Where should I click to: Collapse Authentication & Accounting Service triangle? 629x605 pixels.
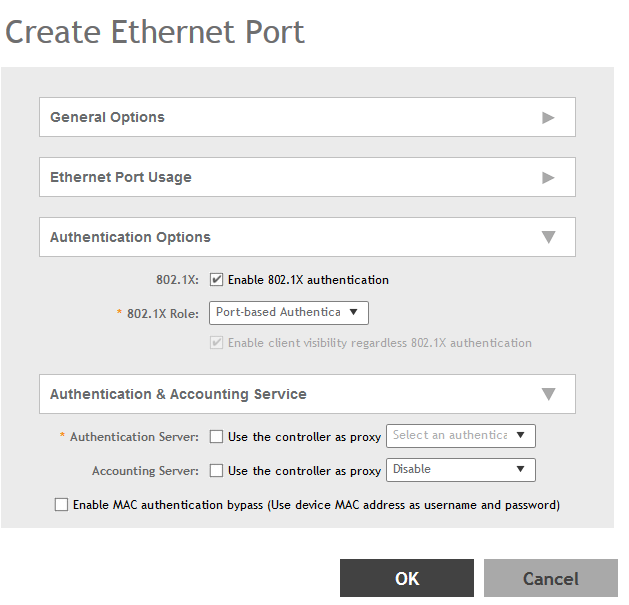548,394
